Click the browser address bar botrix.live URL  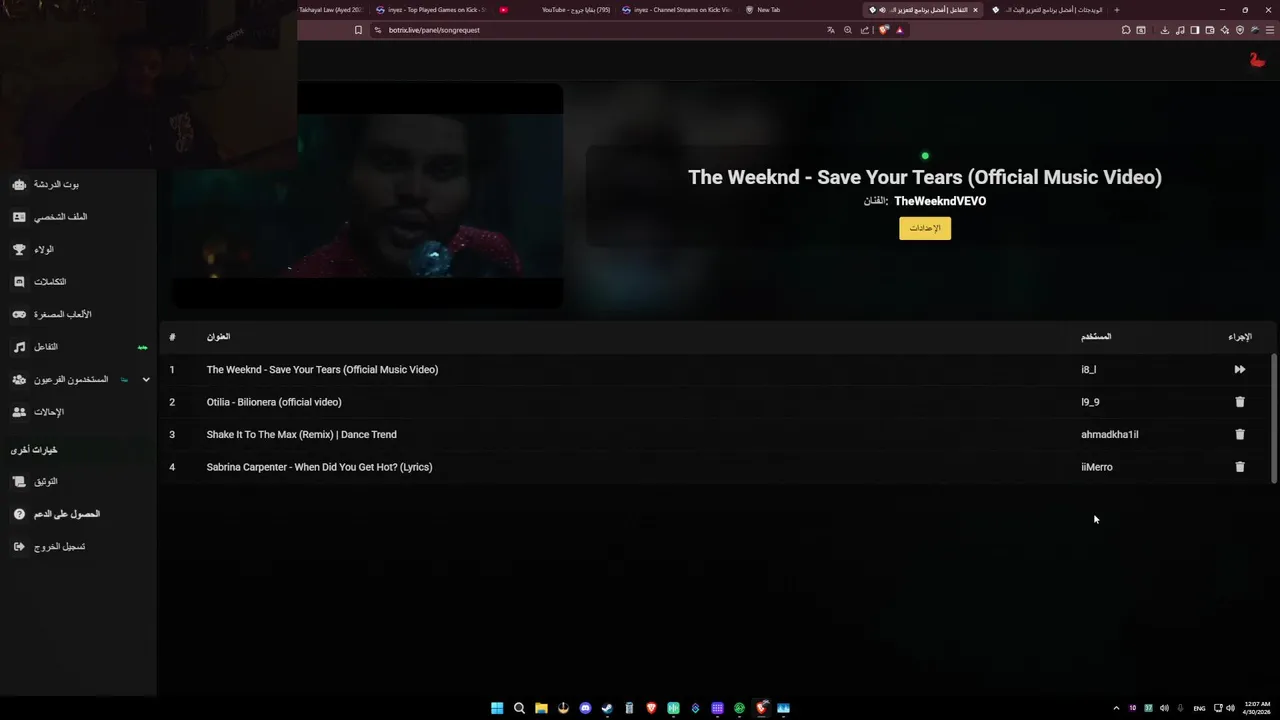click(x=434, y=30)
